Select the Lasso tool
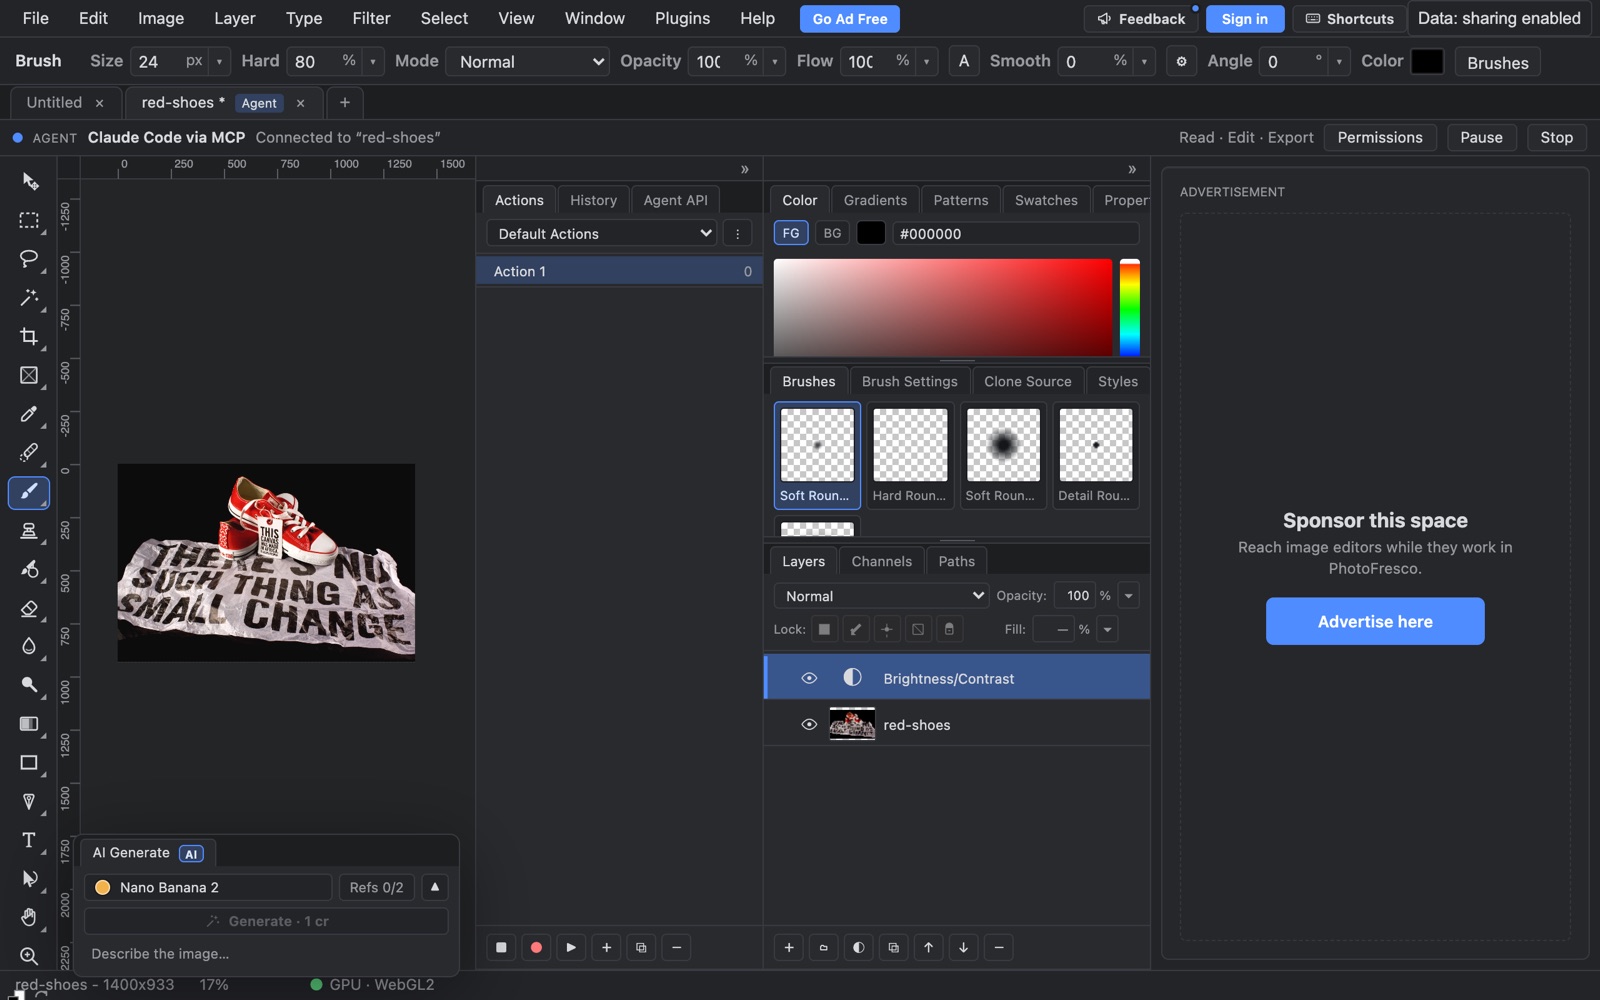Screen dimensions: 1600x1000 coord(29,259)
